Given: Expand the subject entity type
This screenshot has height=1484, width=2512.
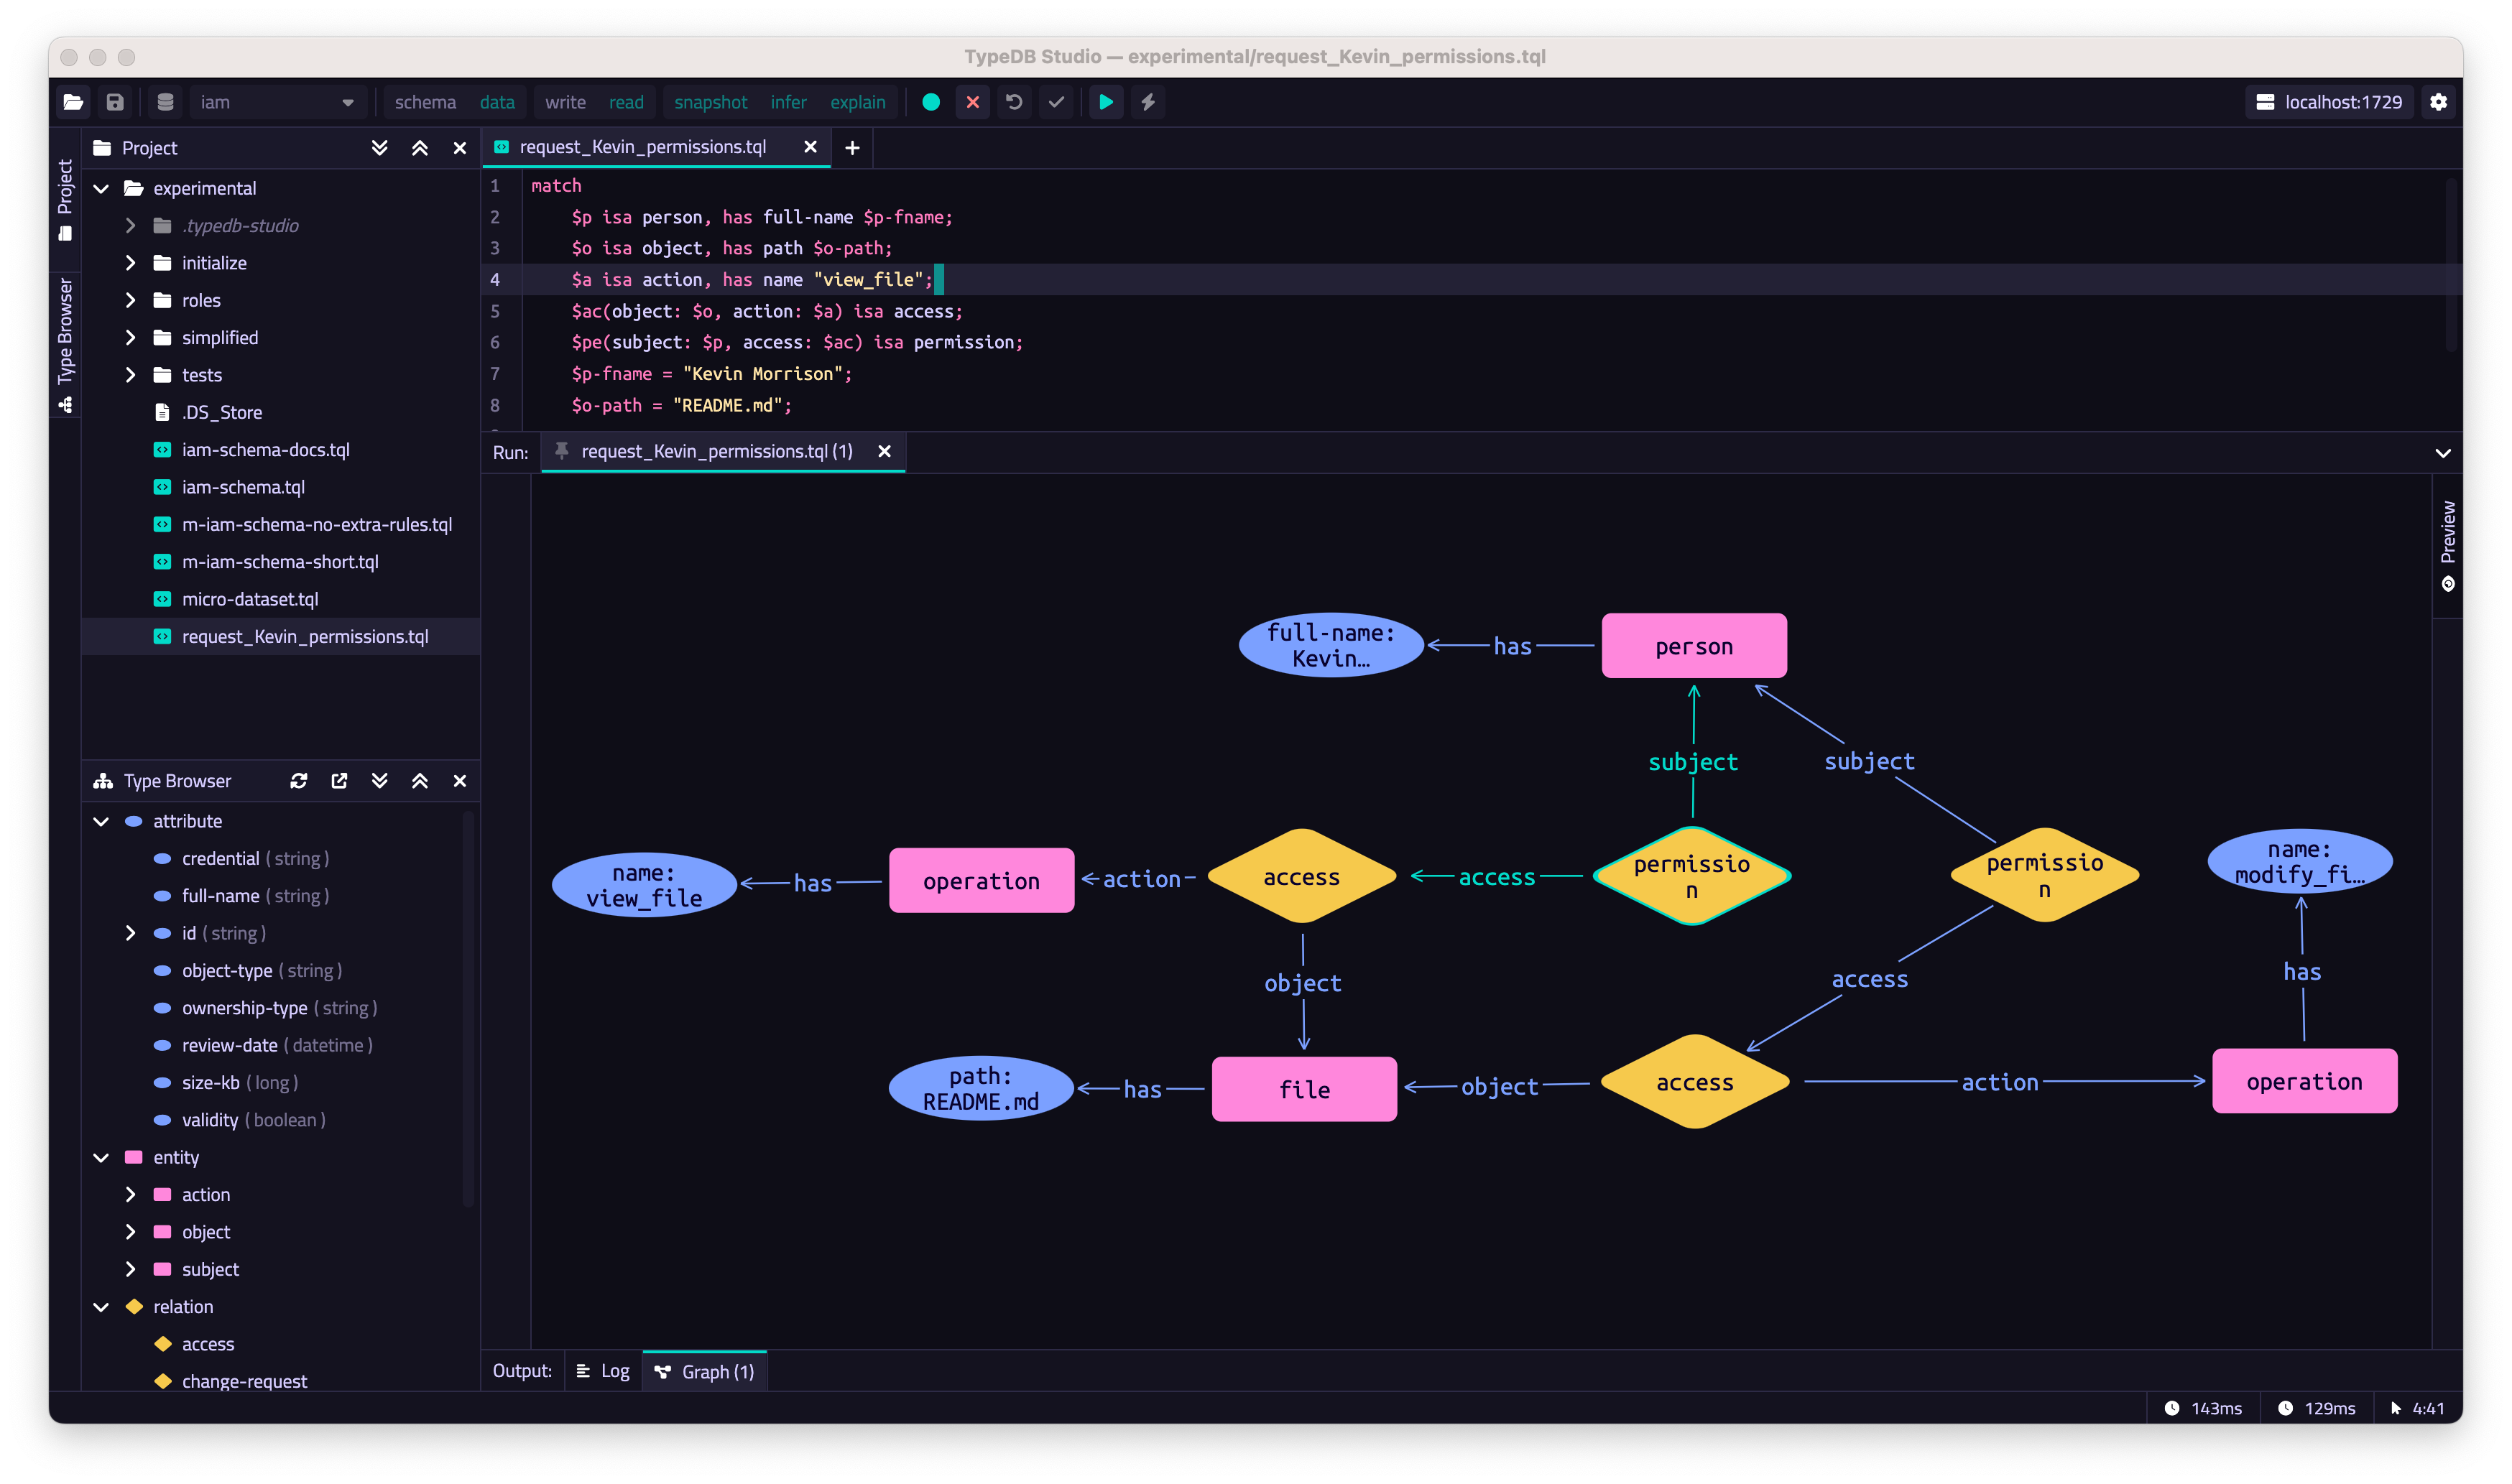Looking at the screenshot, I should (130, 1269).
